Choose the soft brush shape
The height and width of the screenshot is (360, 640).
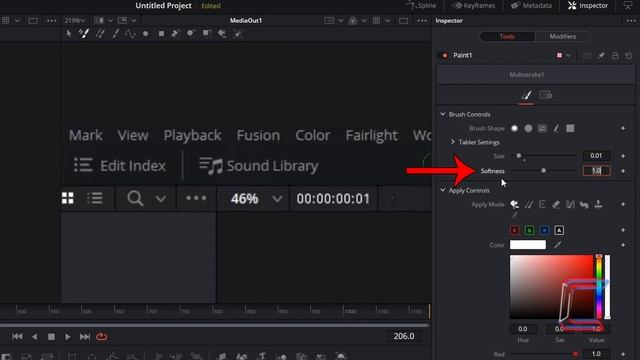point(514,128)
